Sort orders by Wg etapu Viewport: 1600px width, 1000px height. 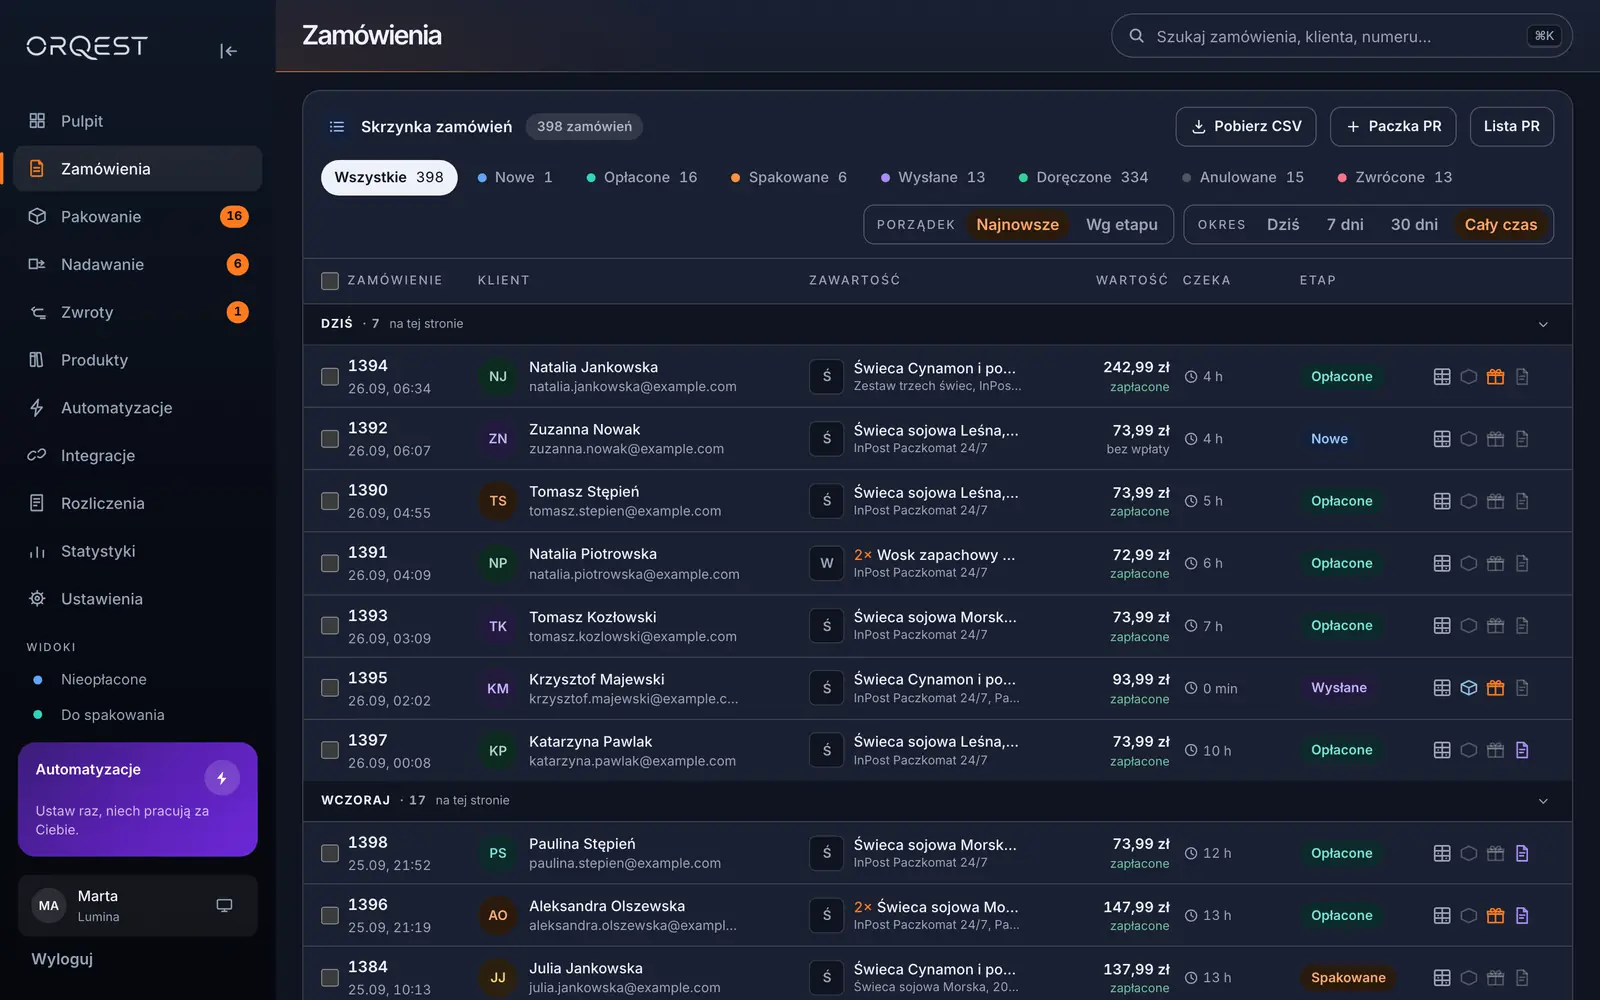click(x=1122, y=225)
